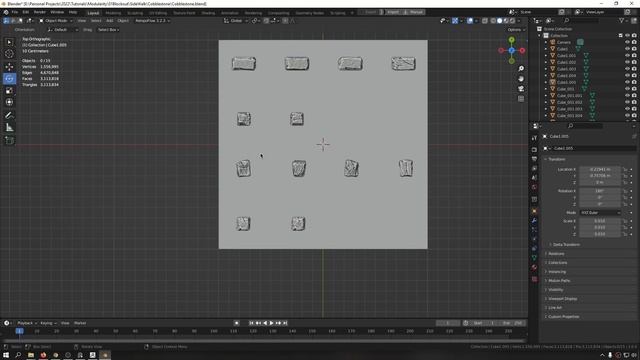Viewport: 640px width, 360px height.
Task: Open the Output properties tab icon
Action: pos(534,159)
